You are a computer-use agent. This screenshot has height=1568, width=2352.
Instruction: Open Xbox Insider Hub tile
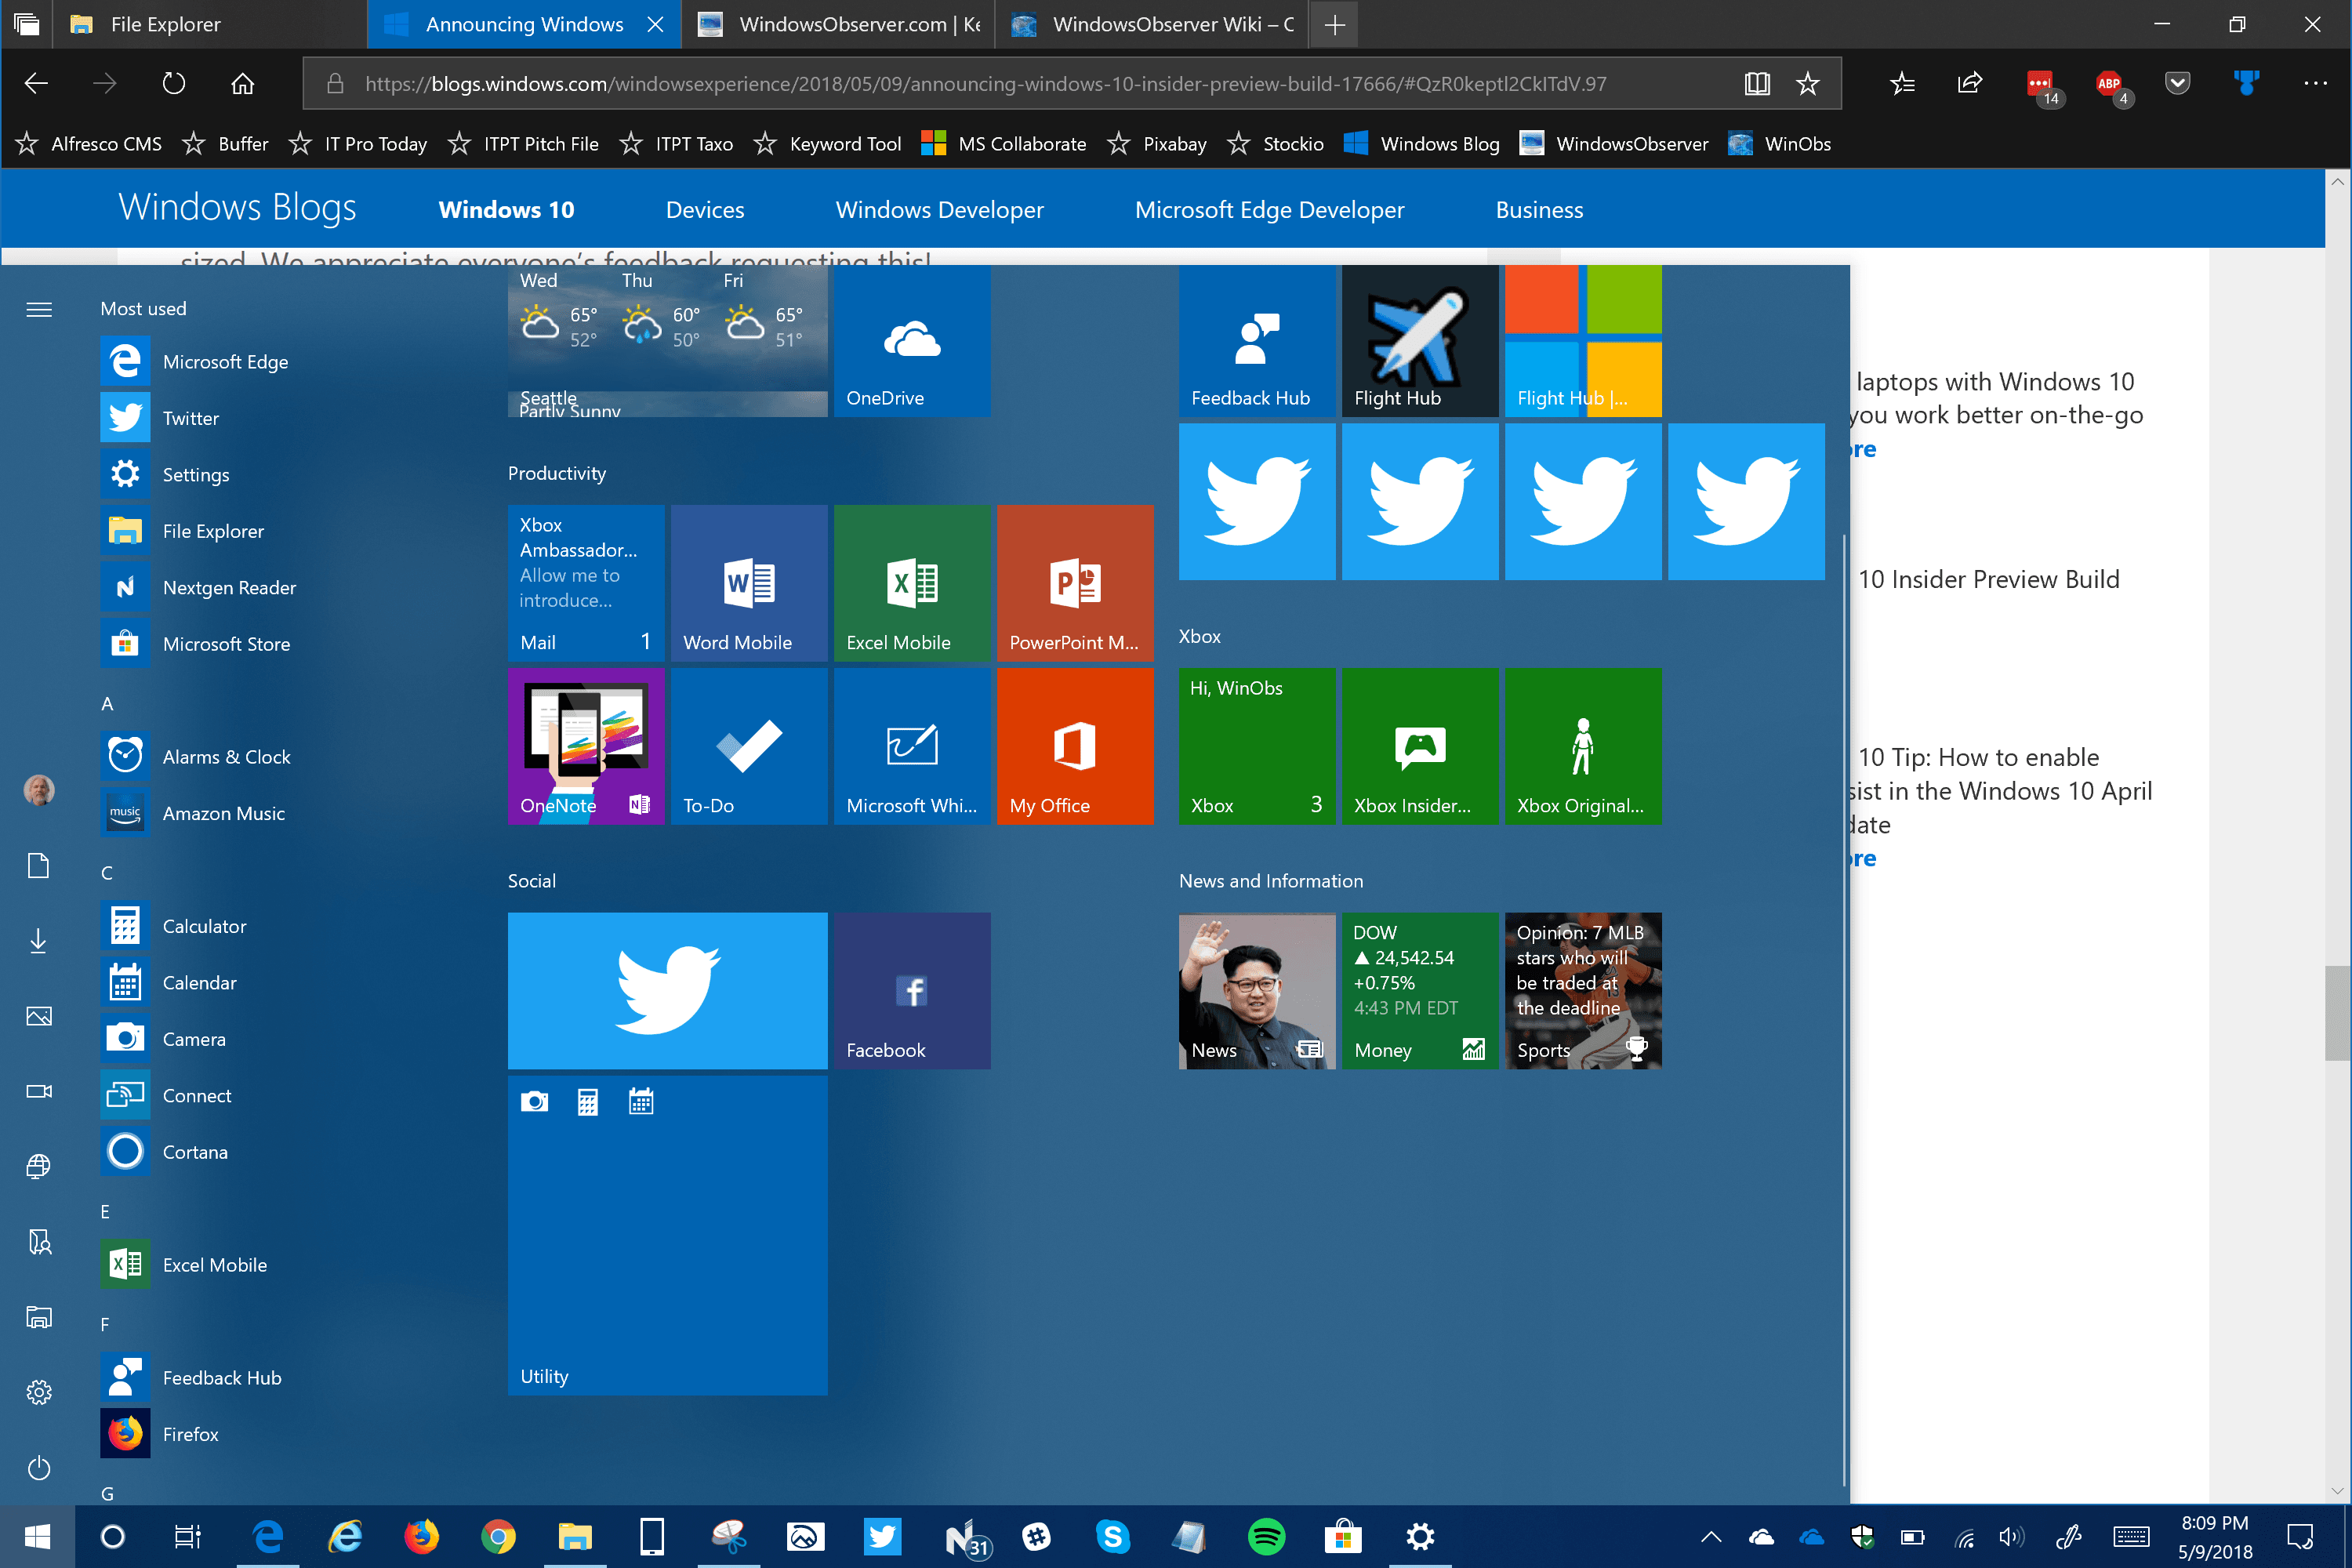[x=1419, y=746]
